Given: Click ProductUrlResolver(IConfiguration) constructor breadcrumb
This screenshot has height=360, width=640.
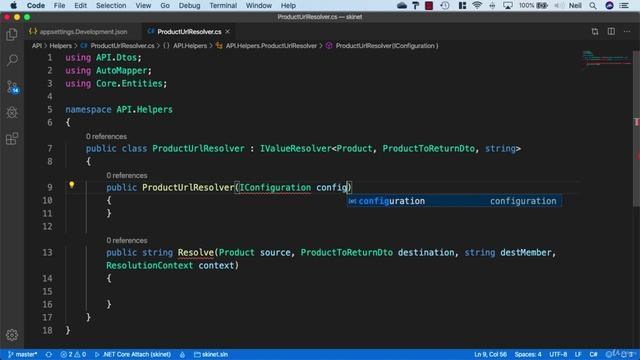Looking at the screenshot, I should click(386, 46).
